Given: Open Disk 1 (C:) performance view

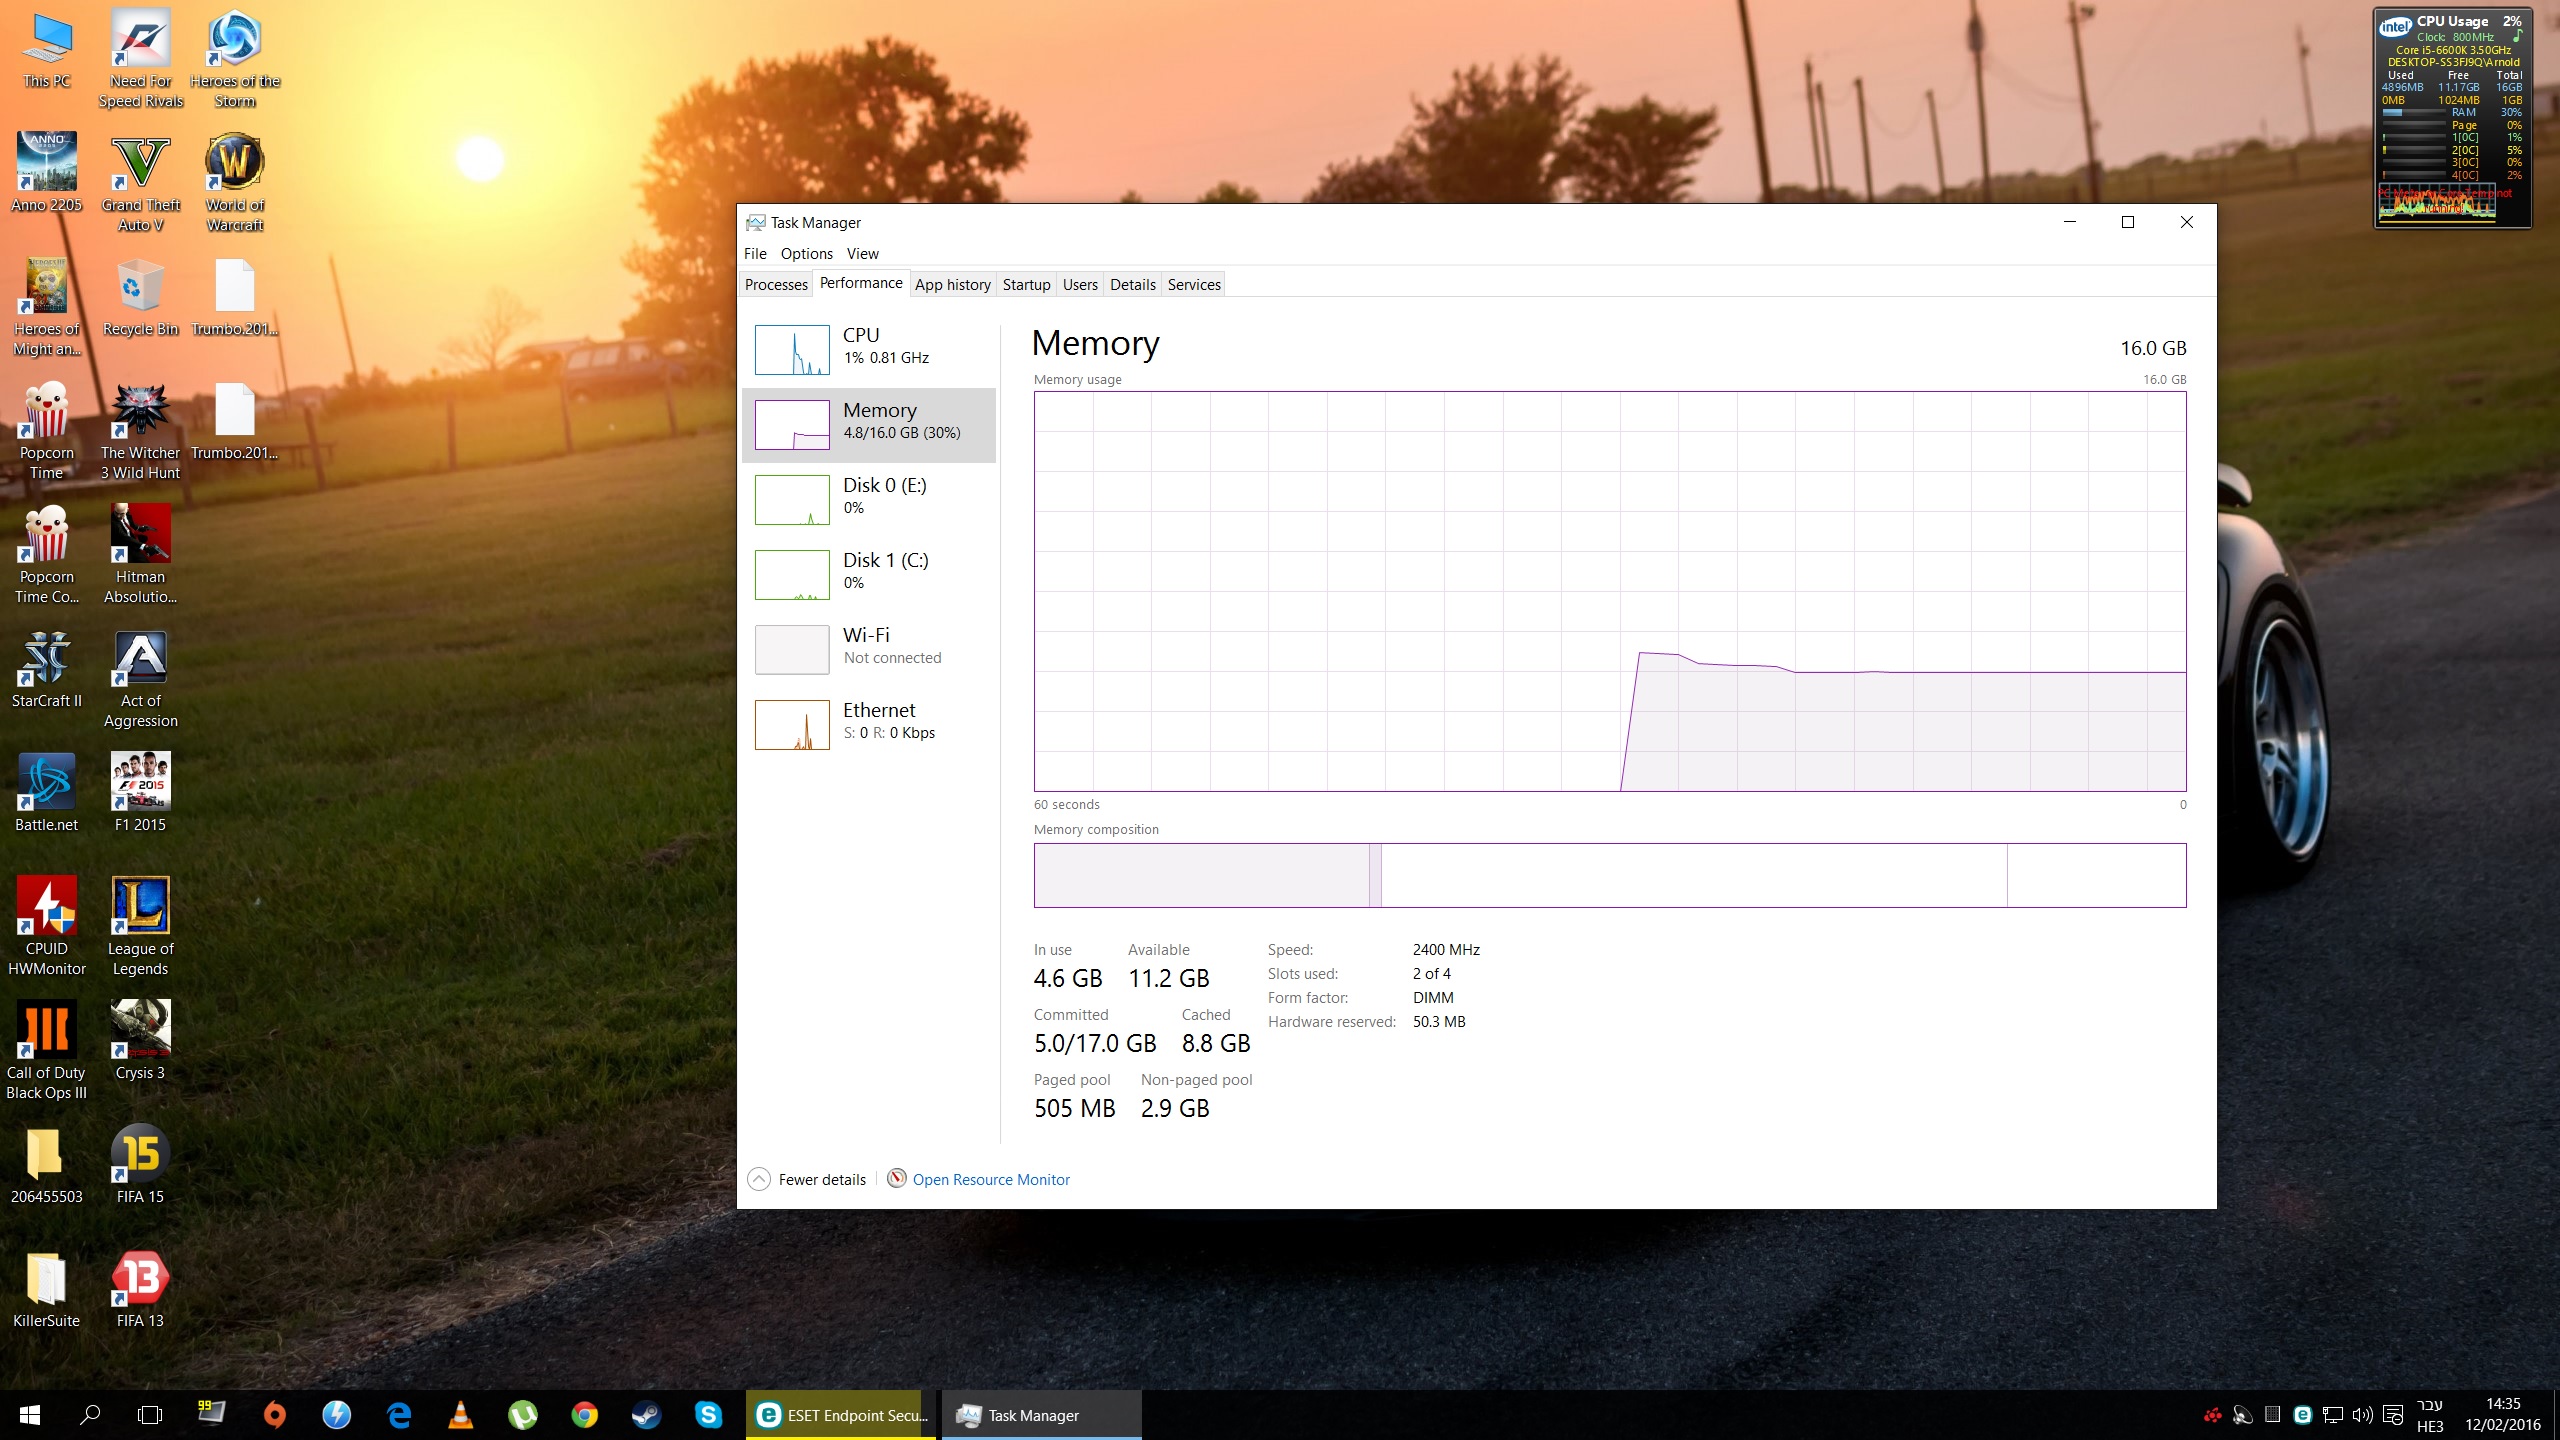Looking at the screenshot, I should coord(869,575).
